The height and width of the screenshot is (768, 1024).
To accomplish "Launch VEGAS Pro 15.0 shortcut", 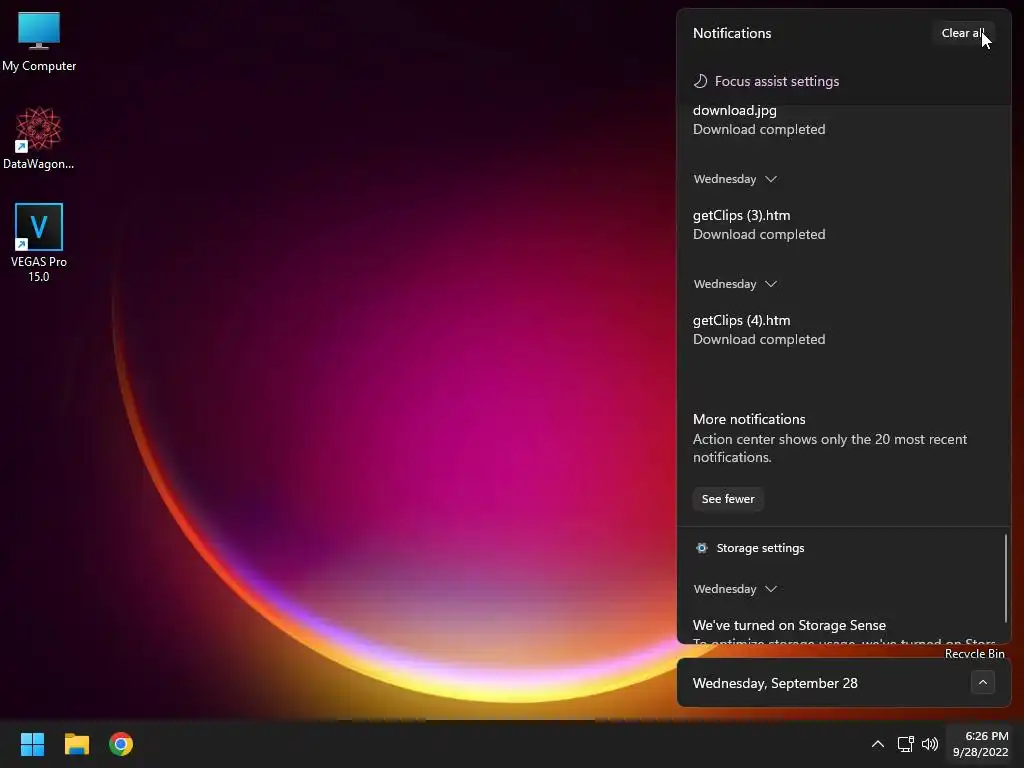I will [x=39, y=242].
